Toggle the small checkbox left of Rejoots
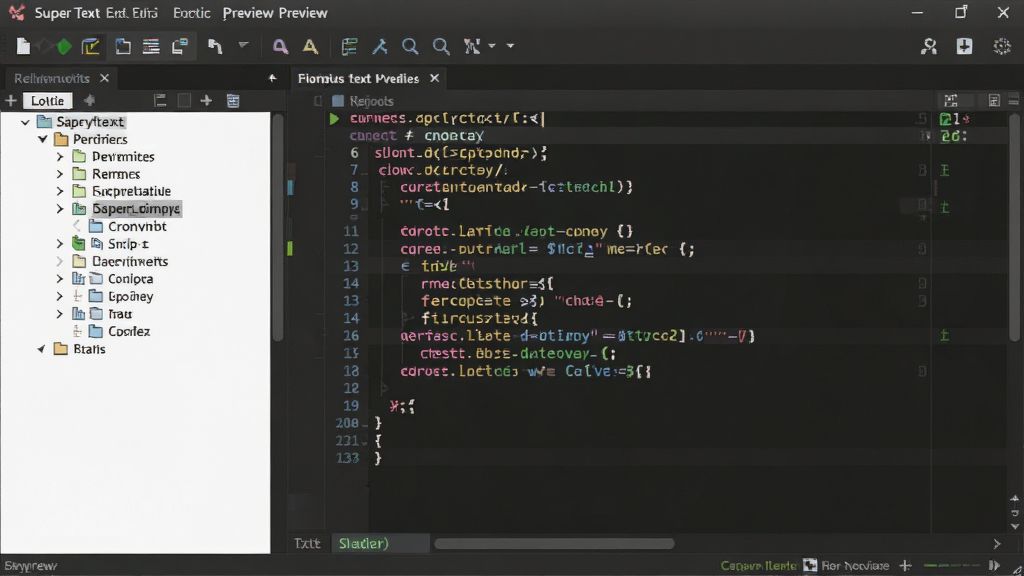This screenshot has width=1024, height=576. [x=318, y=101]
